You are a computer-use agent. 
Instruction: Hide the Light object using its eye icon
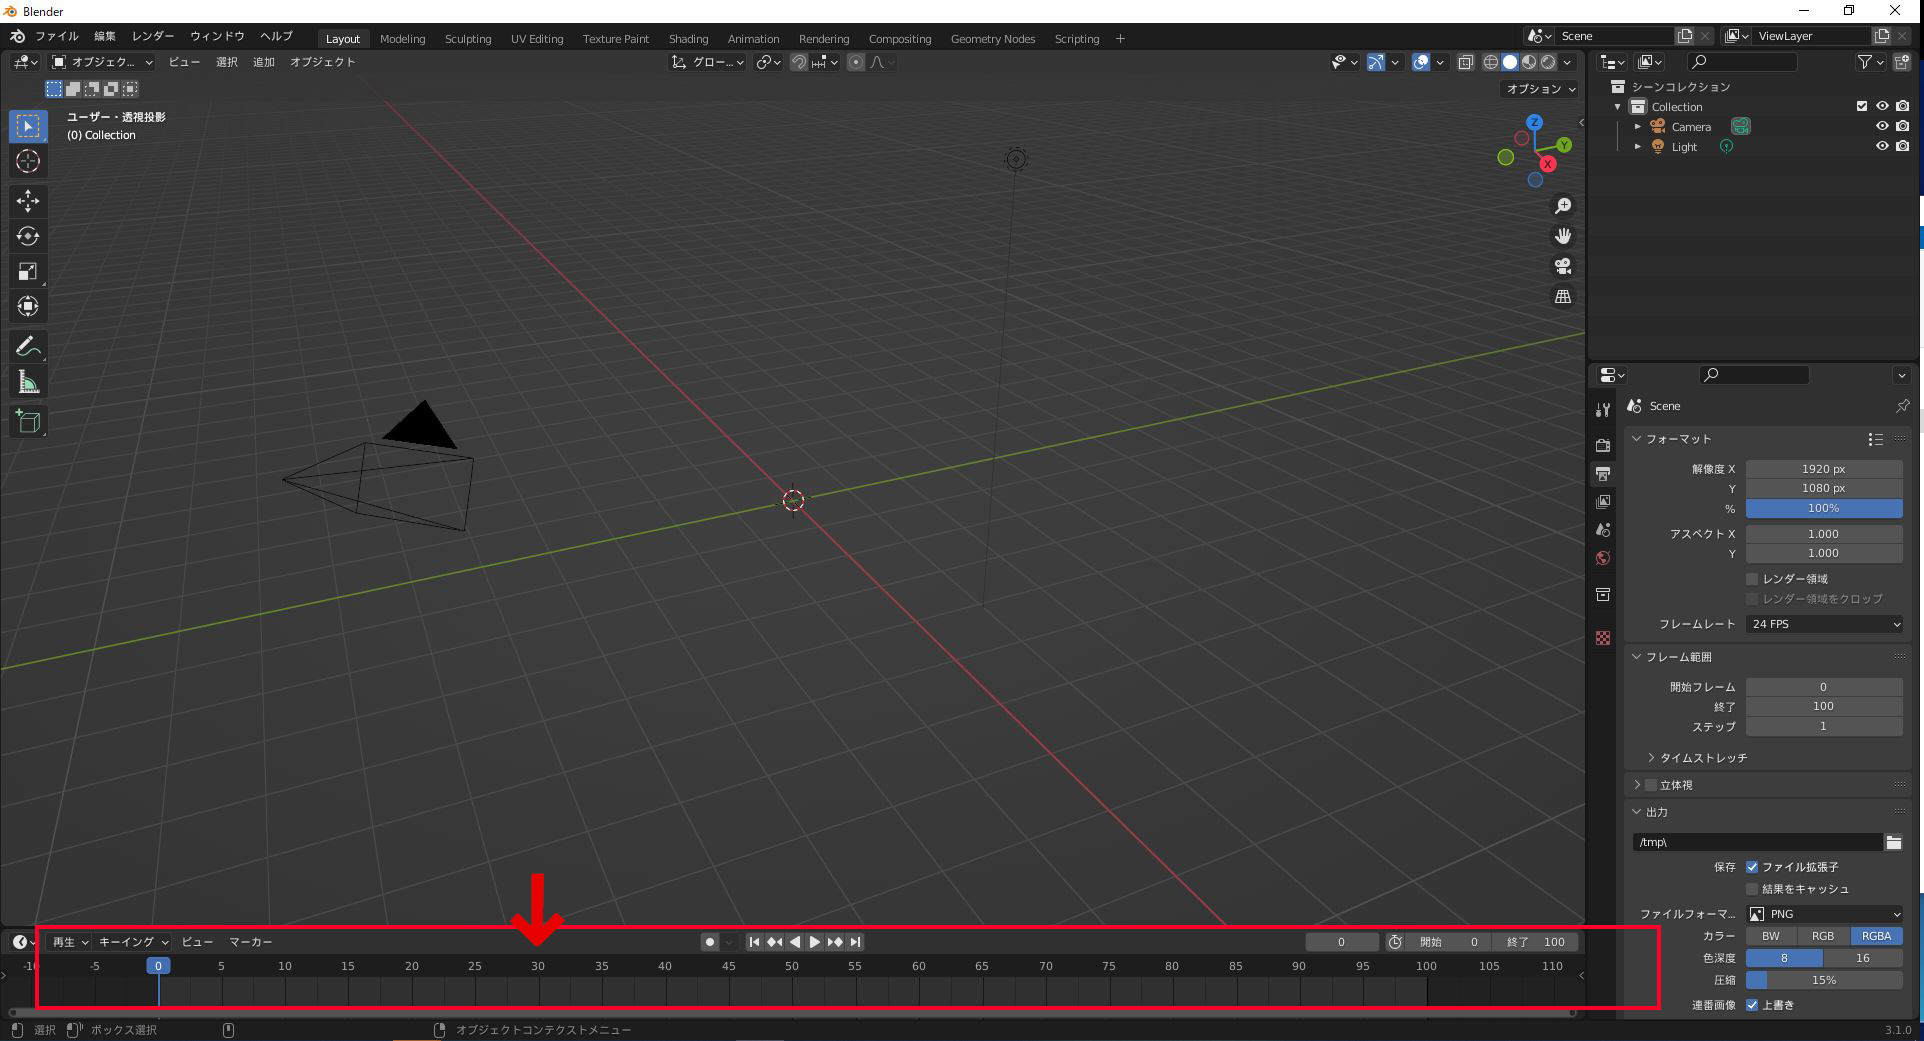click(x=1882, y=147)
